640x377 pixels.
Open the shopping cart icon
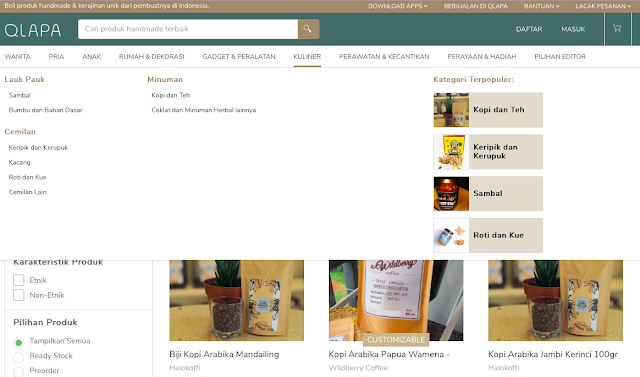[617, 28]
